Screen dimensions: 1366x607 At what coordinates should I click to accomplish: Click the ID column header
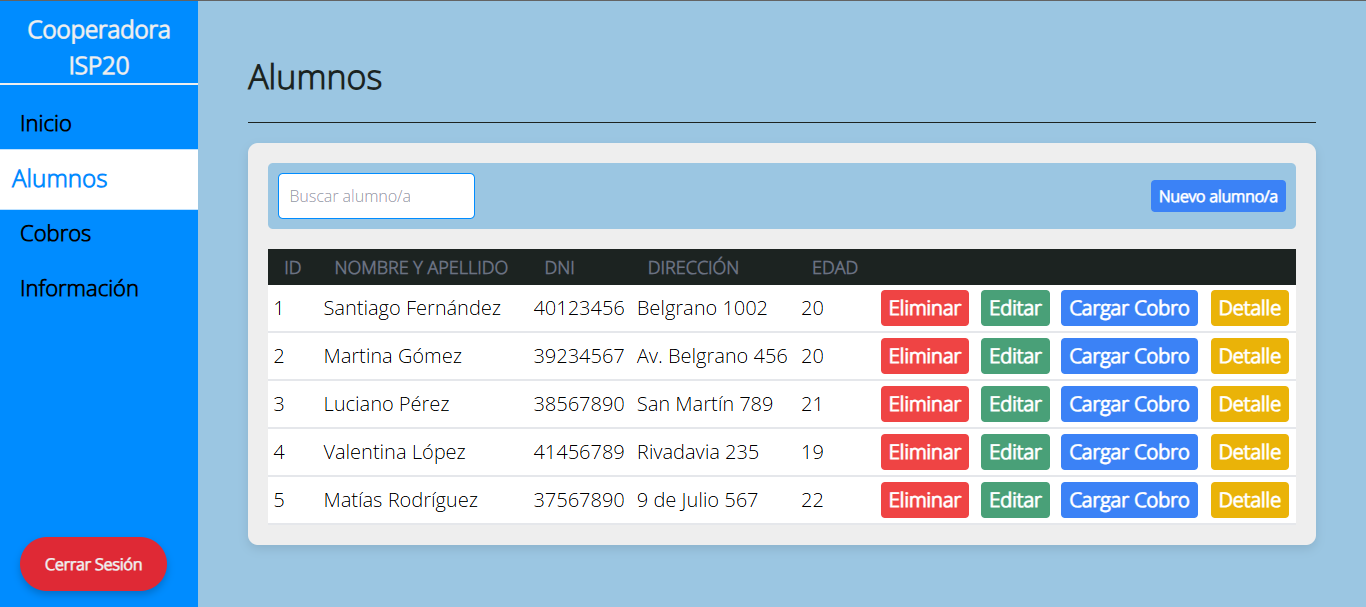point(293,268)
